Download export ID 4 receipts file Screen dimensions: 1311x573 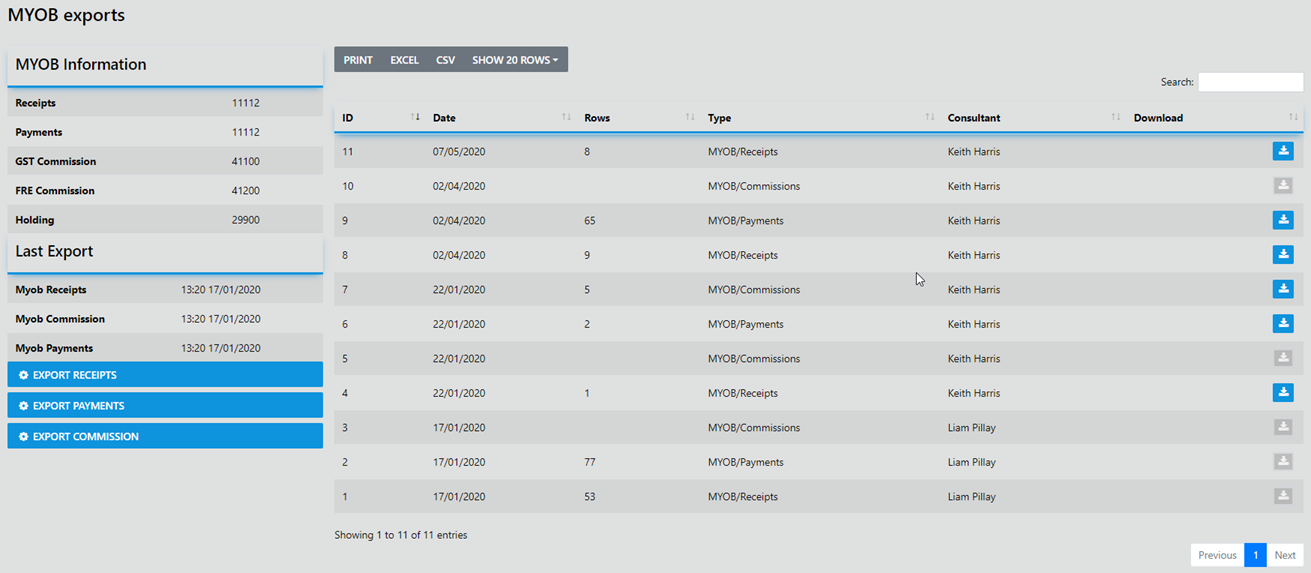coord(1282,392)
